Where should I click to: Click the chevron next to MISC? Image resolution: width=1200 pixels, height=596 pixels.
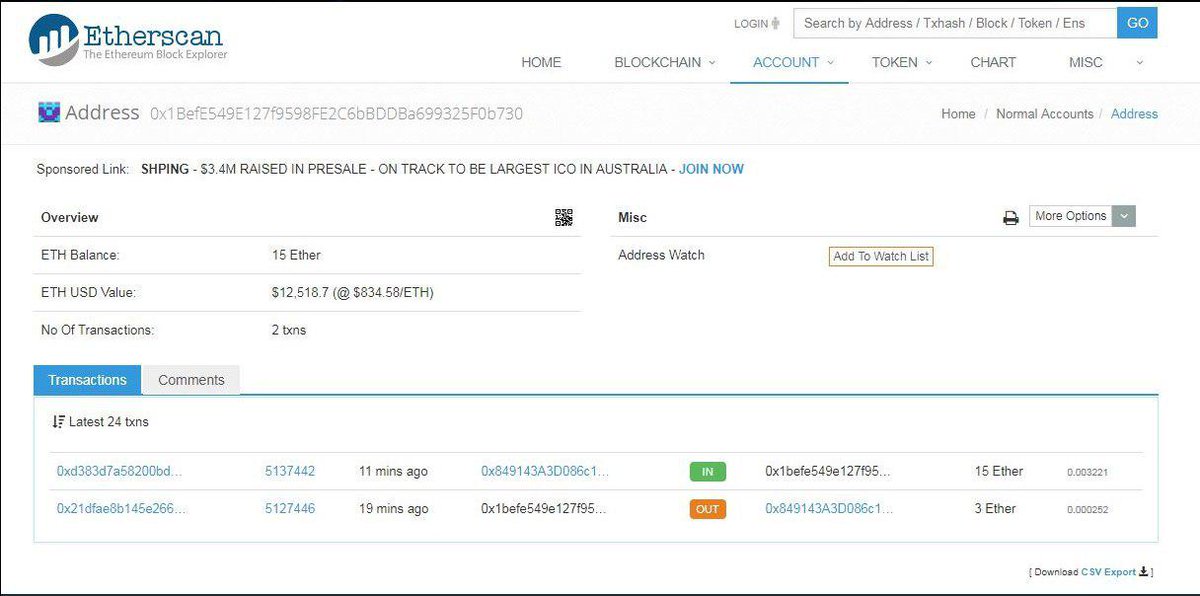pyautogui.click(x=1139, y=62)
